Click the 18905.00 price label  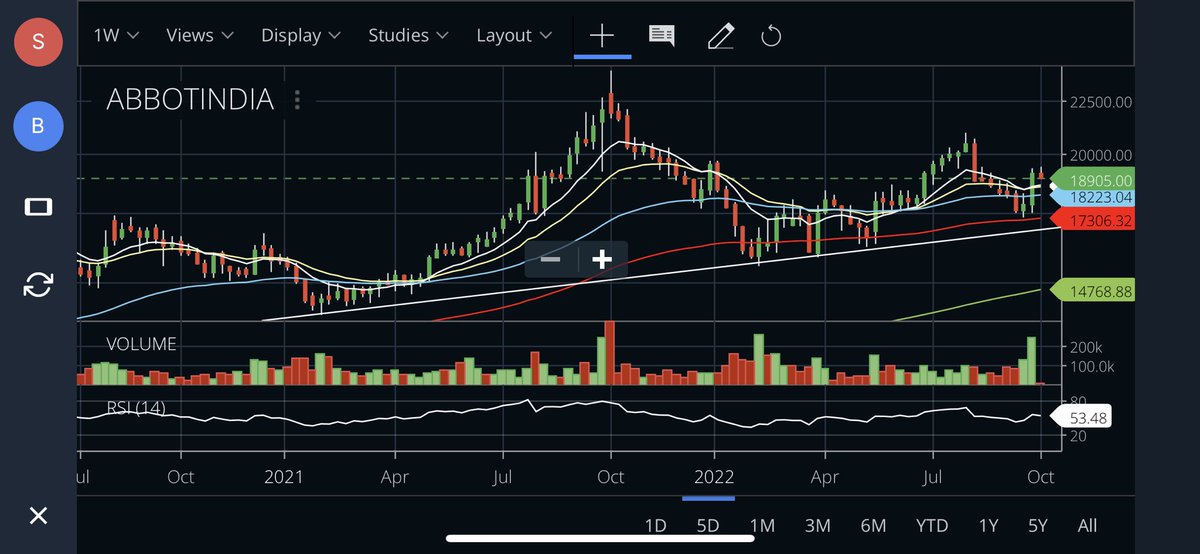1094,181
